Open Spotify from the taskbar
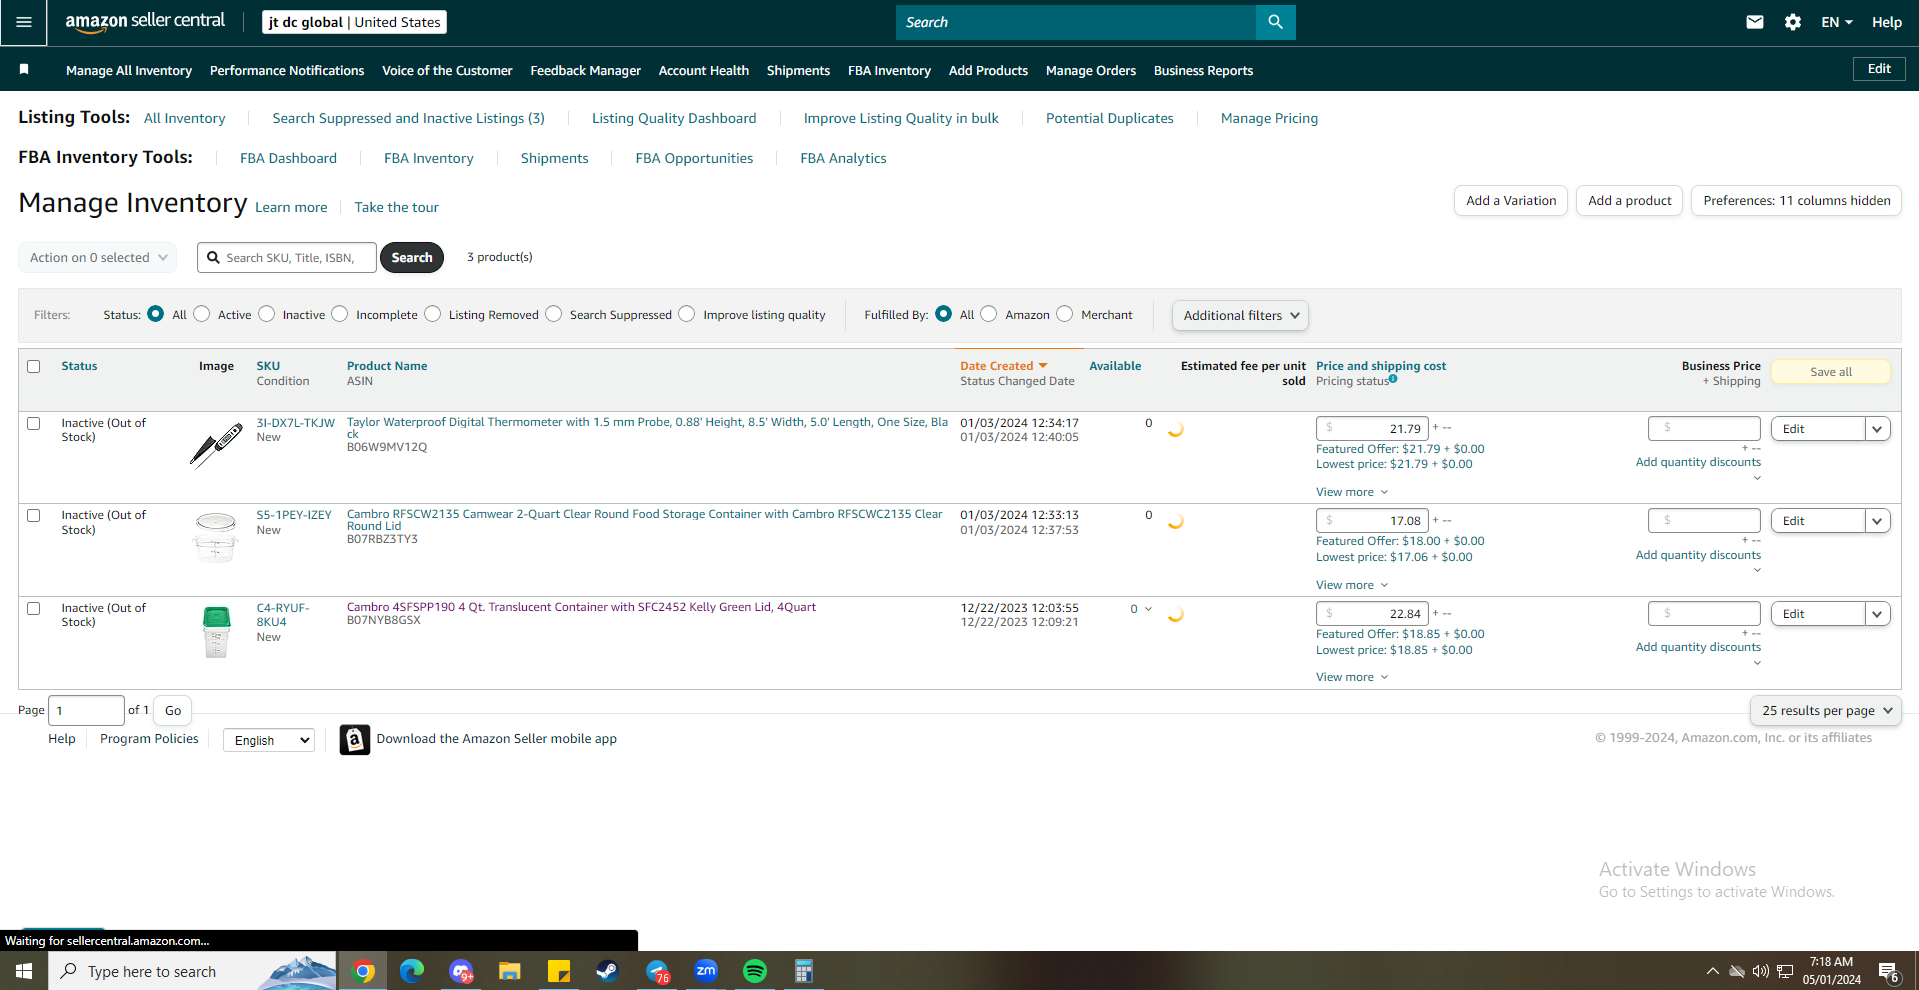The height and width of the screenshot is (990, 1919). click(755, 971)
